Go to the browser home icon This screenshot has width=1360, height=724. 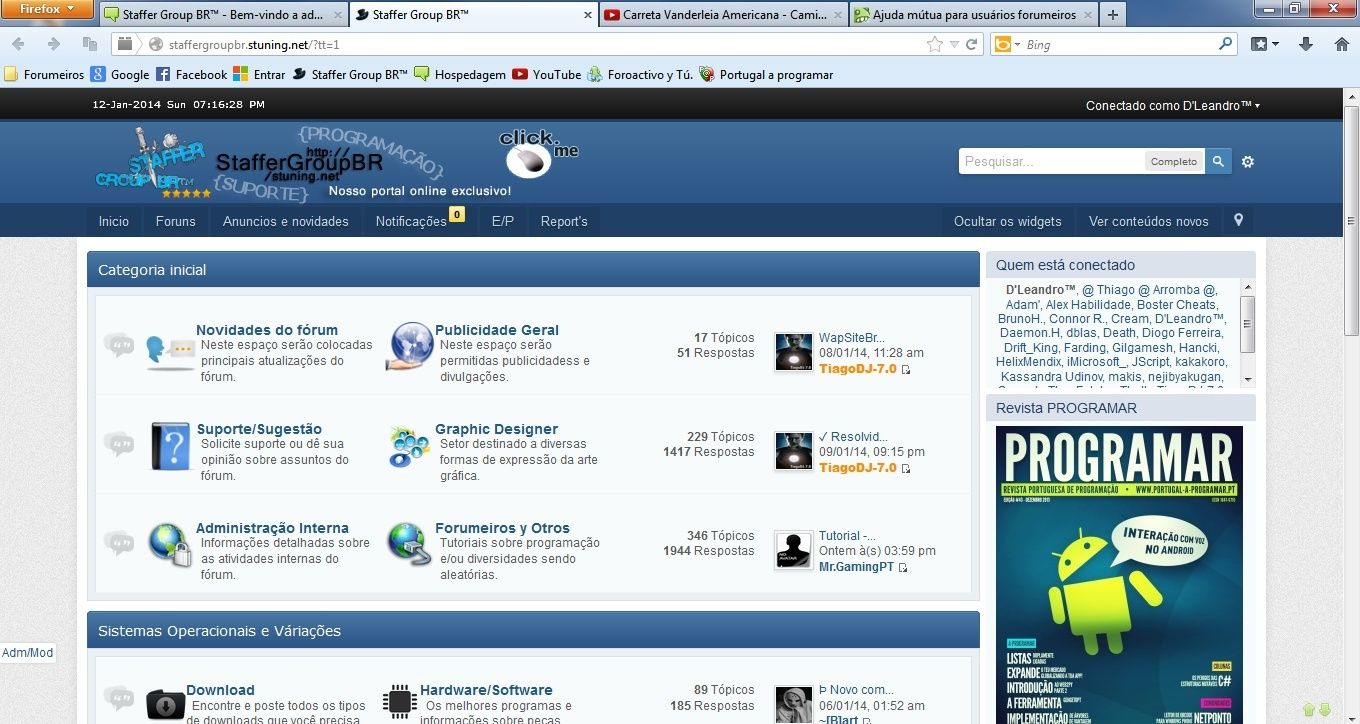(x=1342, y=44)
